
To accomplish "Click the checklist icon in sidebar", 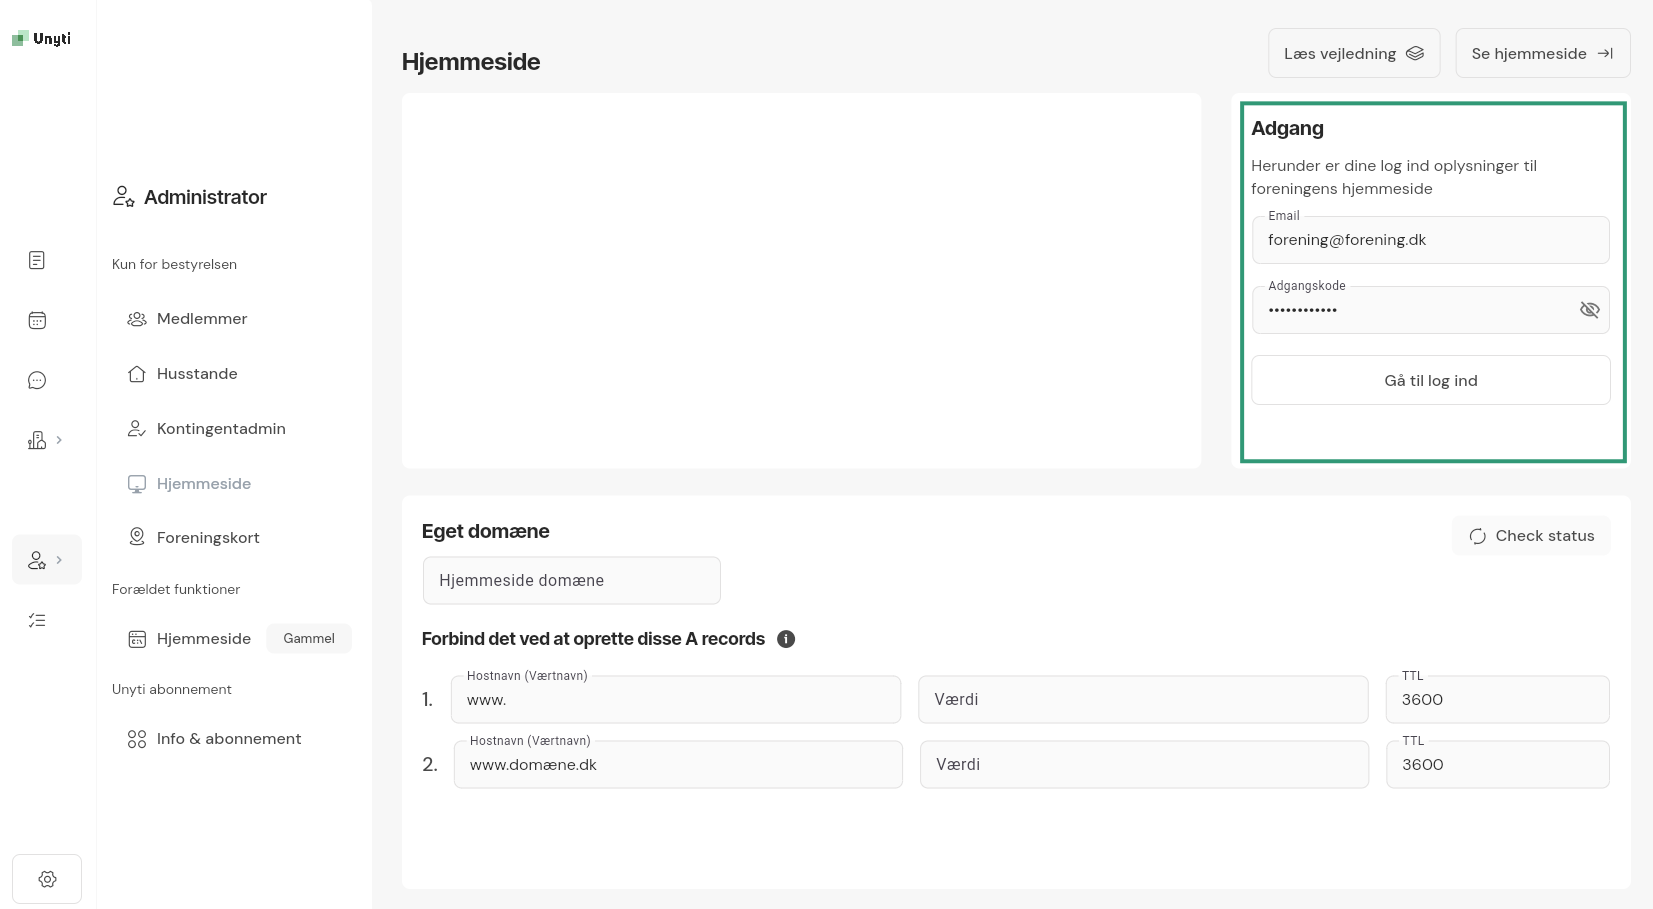I will point(37,620).
